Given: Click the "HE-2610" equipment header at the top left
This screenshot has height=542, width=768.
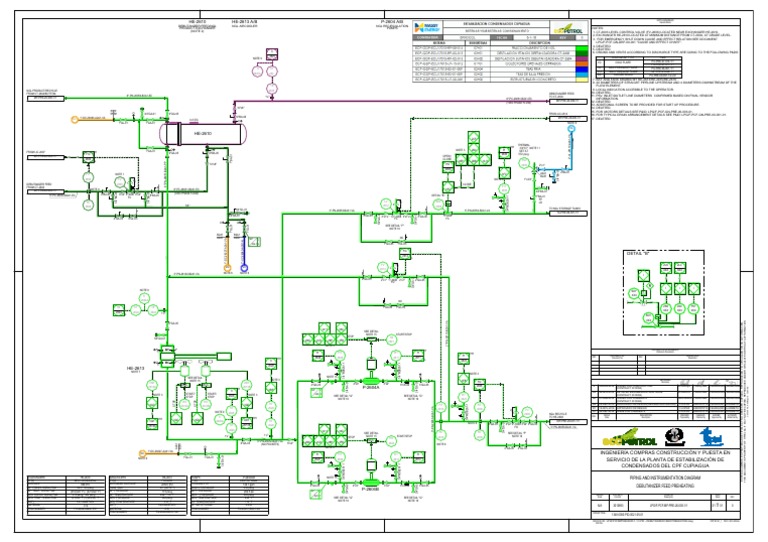Looking at the screenshot, I should point(196,22).
